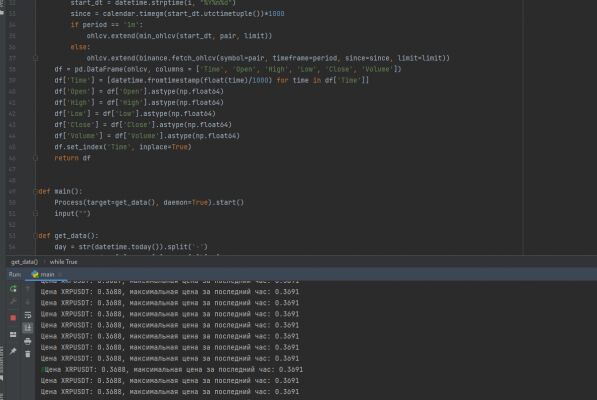The height and width of the screenshot is (400, 597).
Task: Click the 'else:' keyword line
Action: pyautogui.click(x=80, y=47)
